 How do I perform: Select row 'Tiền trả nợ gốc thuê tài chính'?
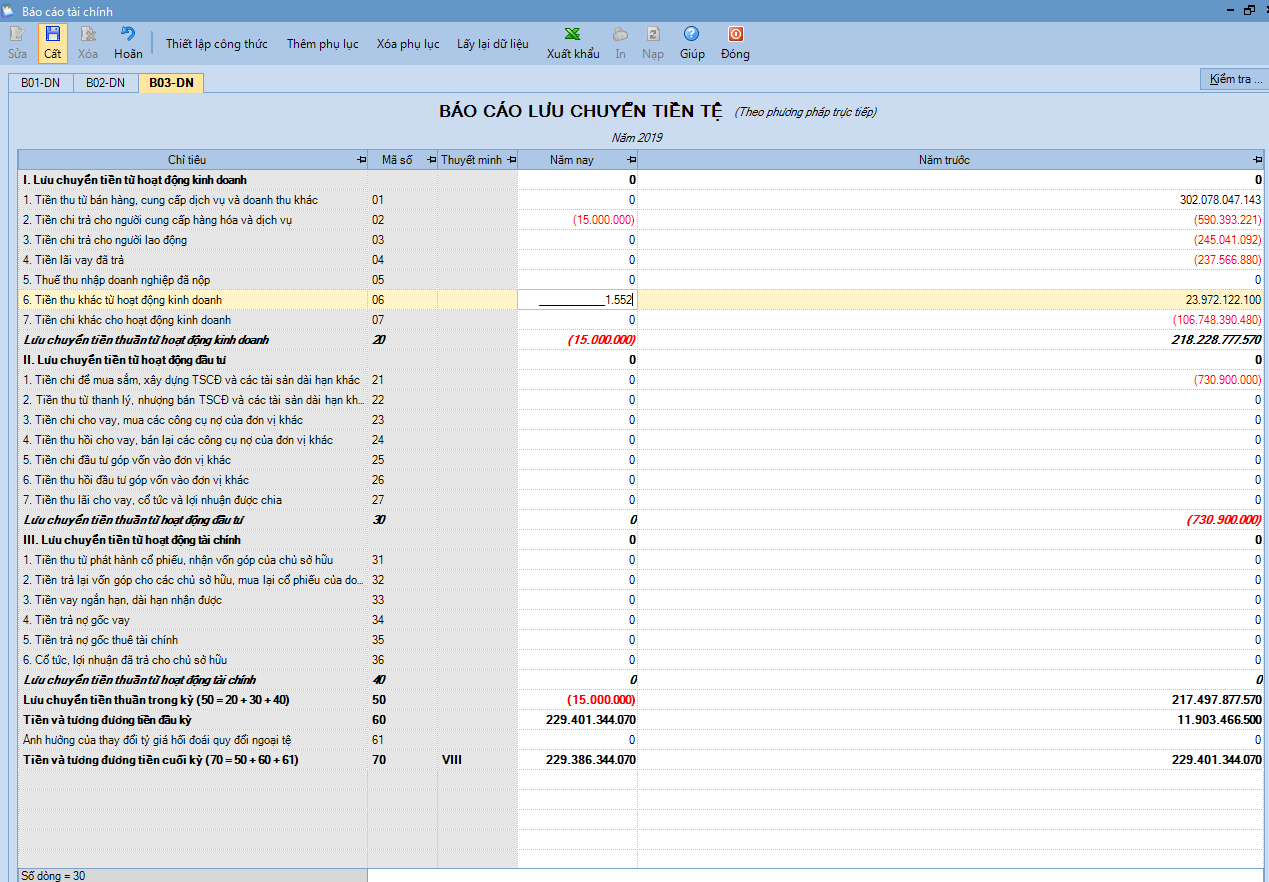[640, 640]
